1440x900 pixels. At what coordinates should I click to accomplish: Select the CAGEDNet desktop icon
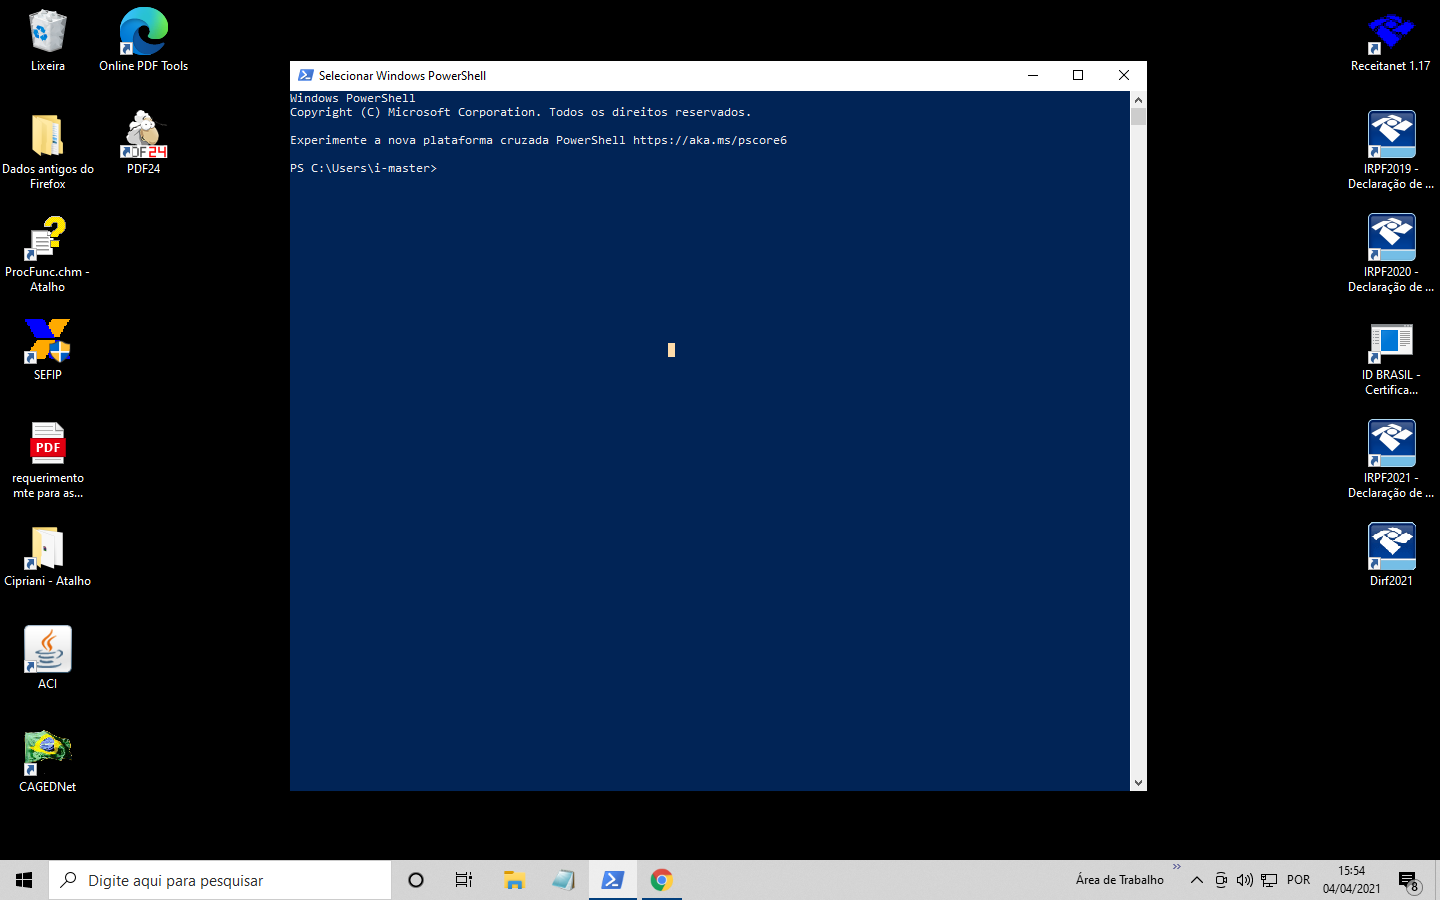(47, 760)
